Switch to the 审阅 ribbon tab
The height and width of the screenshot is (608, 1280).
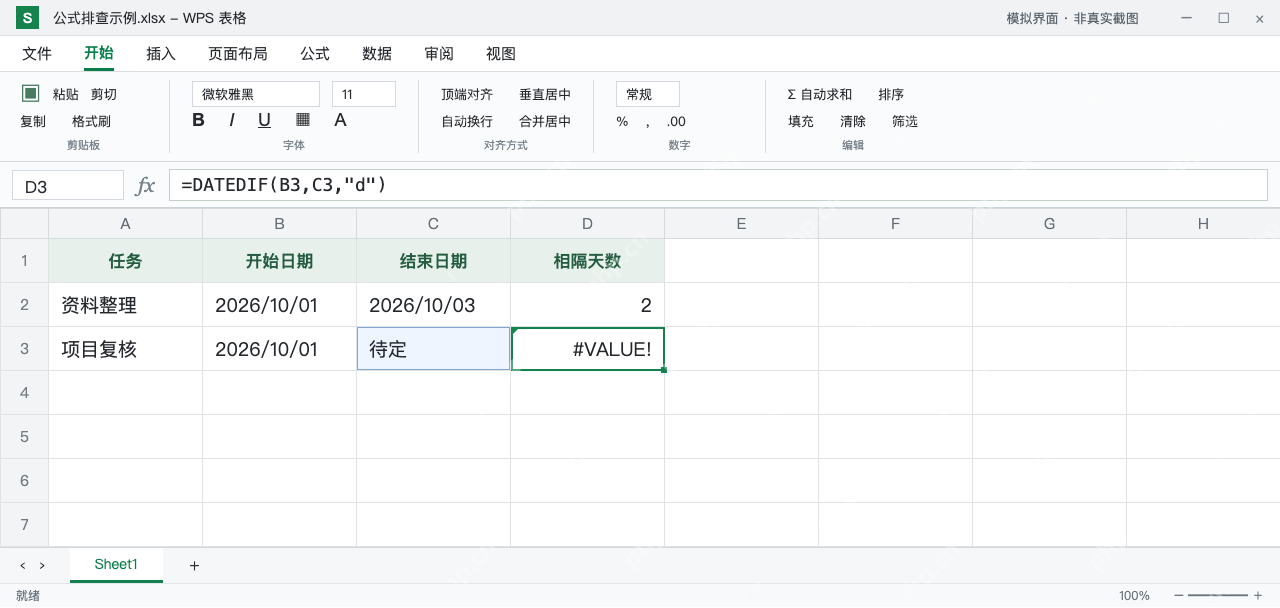pyautogui.click(x=439, y=54)
